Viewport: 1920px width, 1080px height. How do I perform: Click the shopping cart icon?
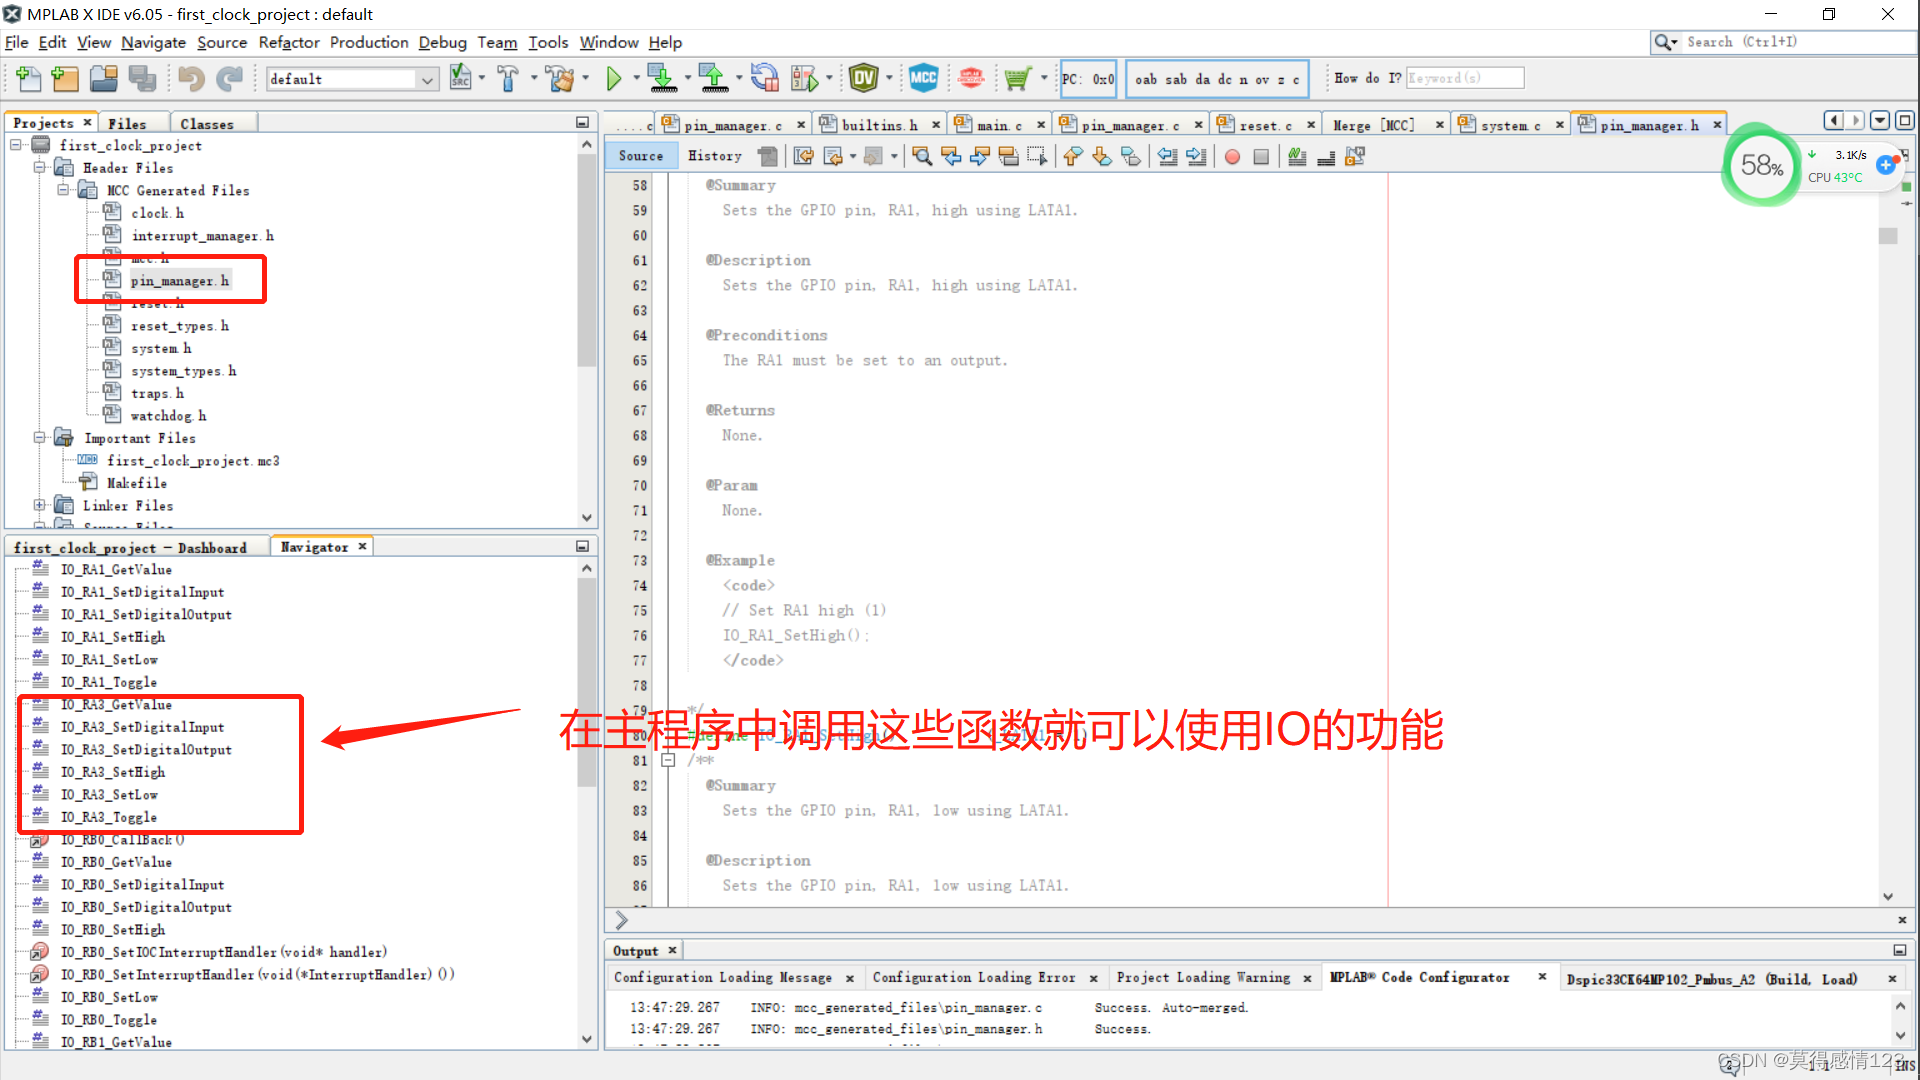[x=1017, y=78]
